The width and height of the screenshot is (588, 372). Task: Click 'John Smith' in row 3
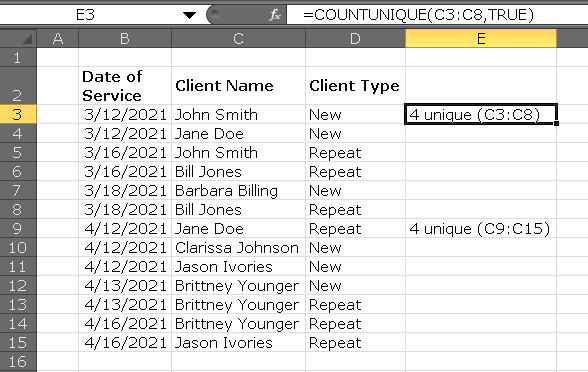click(238, 114)
